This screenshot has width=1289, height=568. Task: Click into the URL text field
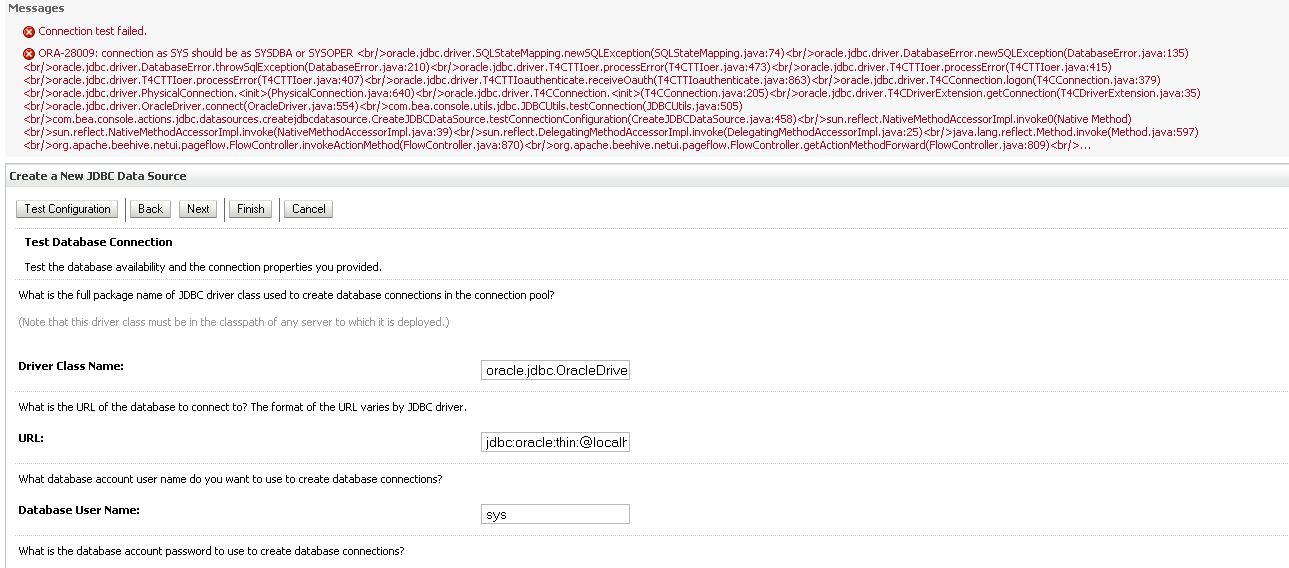tap(555, 442)
